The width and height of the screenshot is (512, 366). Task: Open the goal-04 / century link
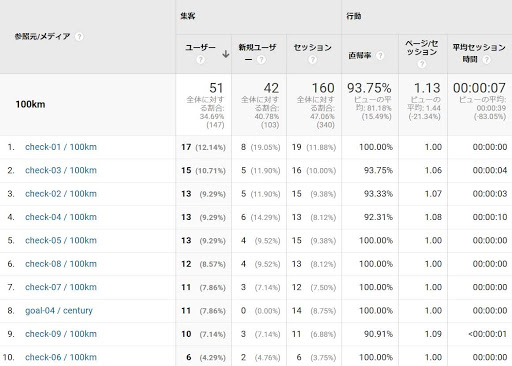click(x=59, y=311)
